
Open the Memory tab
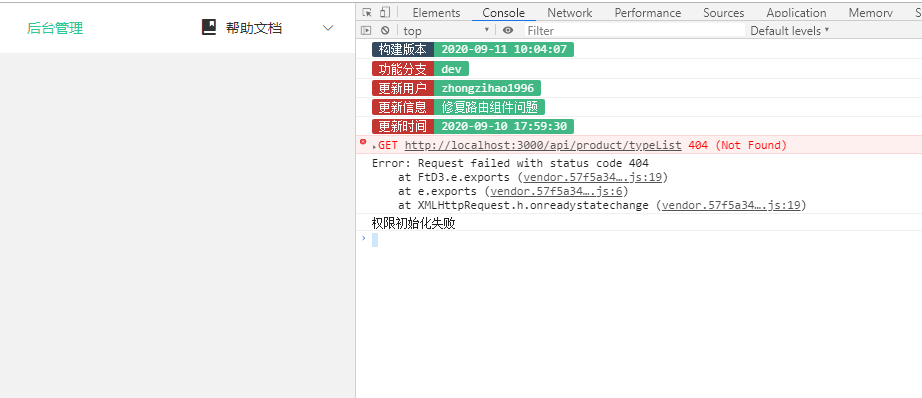870,12
